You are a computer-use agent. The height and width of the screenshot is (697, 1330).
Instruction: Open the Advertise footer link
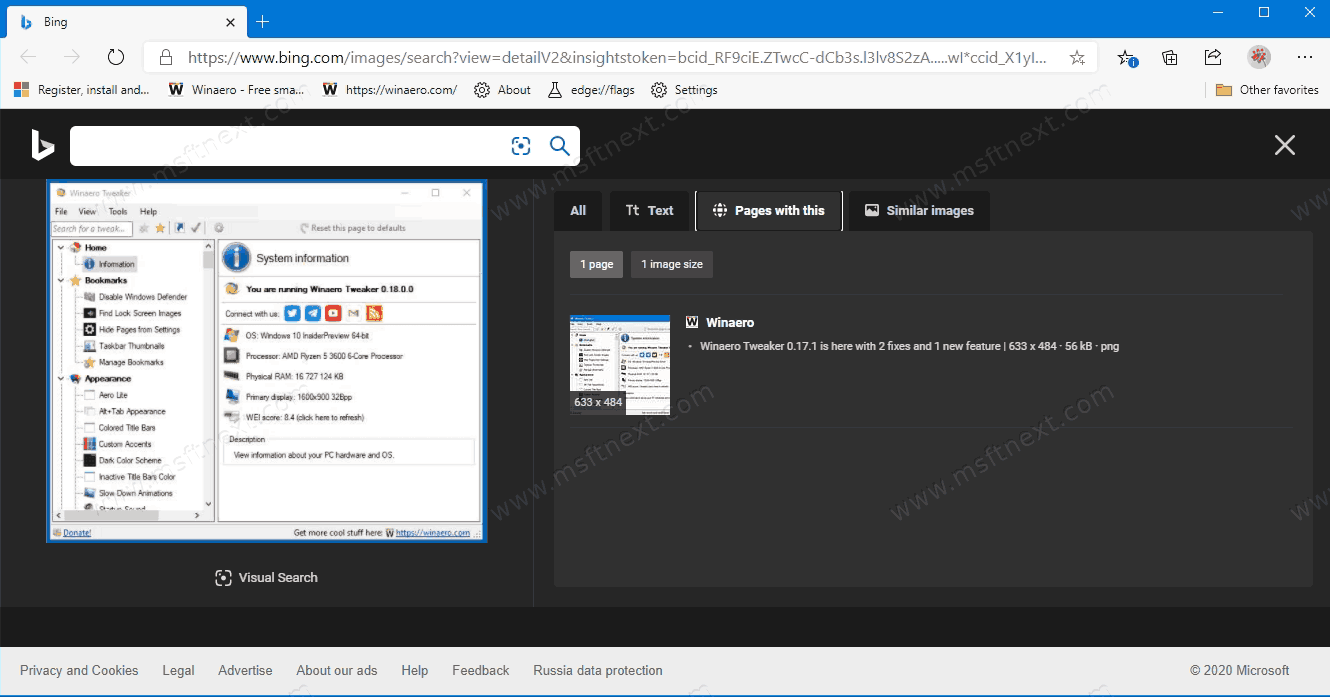coord(245,671)
